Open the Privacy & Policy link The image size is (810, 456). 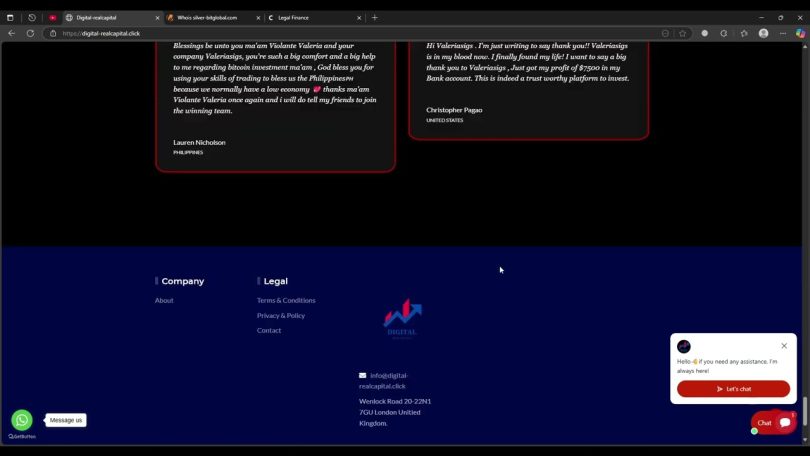(281, 315)
